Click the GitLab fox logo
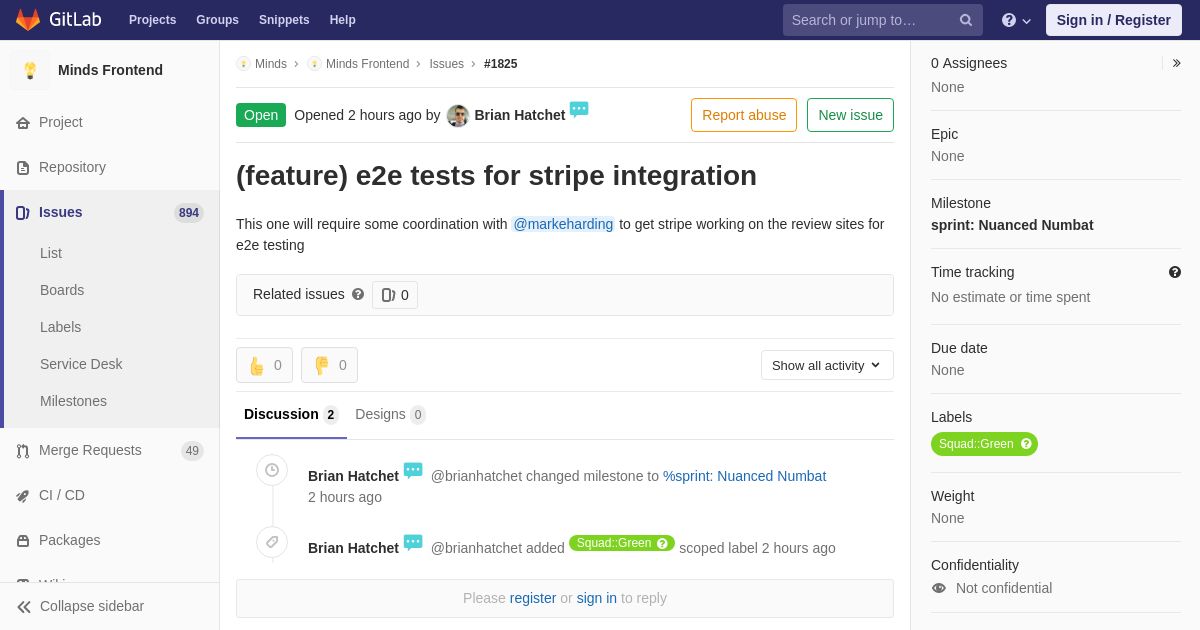Screen dimensions: 1200x630 pos(28,20)
